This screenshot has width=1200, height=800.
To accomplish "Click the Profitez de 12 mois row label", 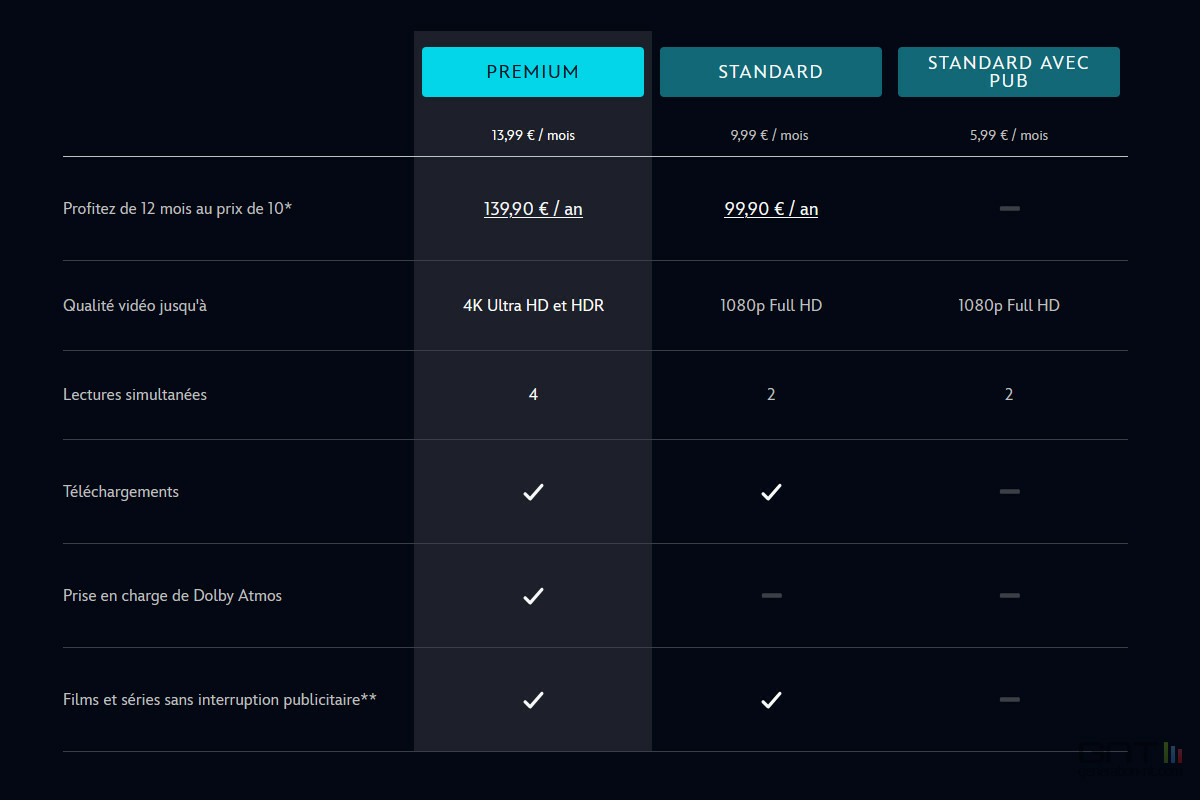I will (x=177, y=208).
